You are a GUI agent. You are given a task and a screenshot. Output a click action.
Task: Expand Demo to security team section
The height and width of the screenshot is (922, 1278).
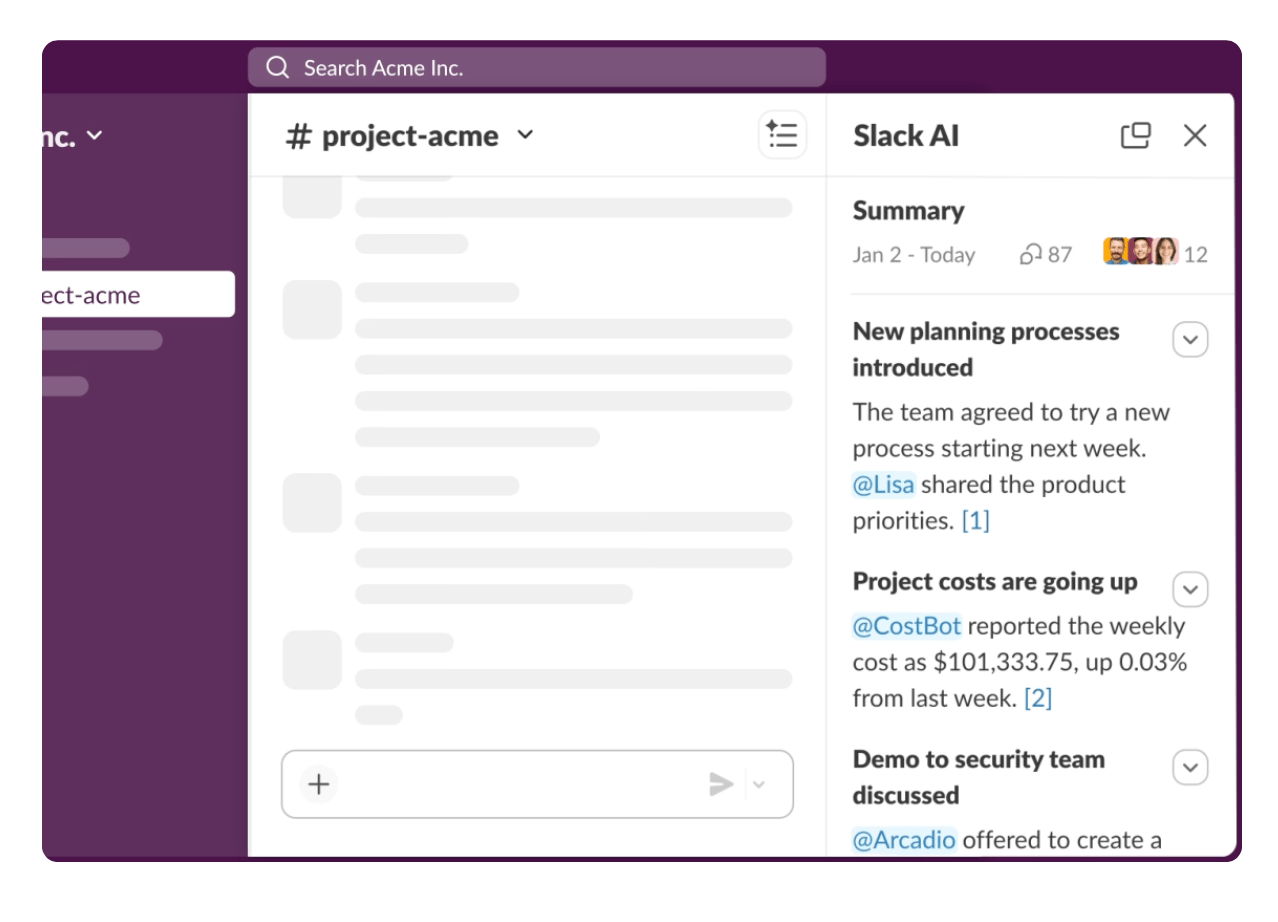[x=1190, y=768]
